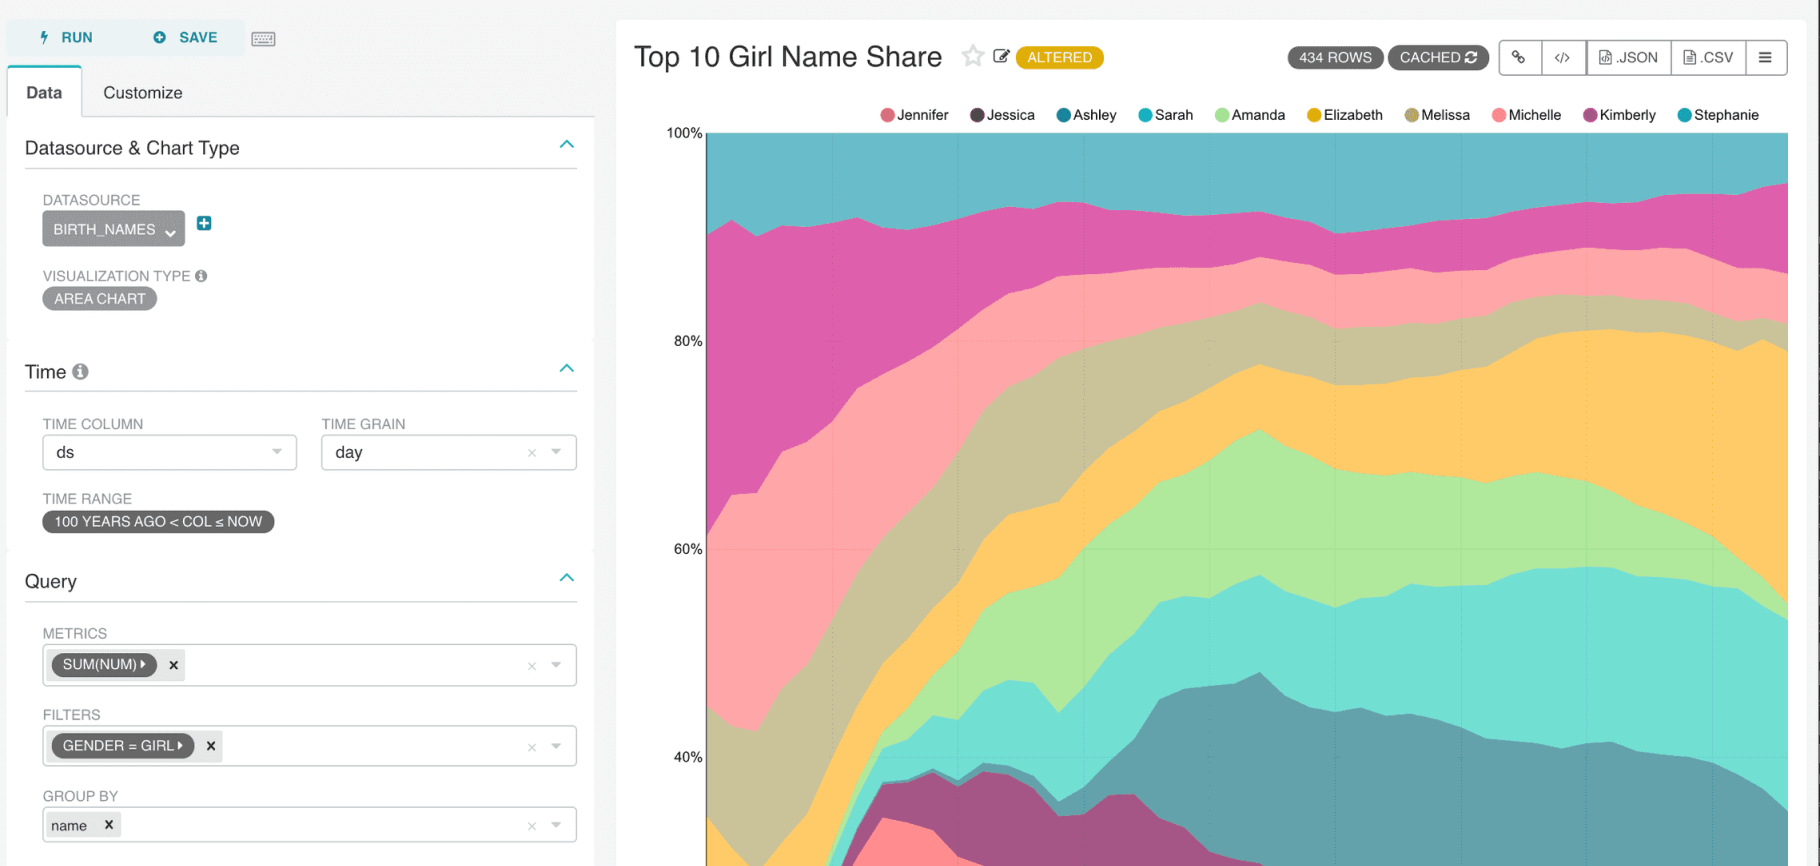
Task: Click the embed code icon
Action: pyautogui.click(x=1563, y=58)
